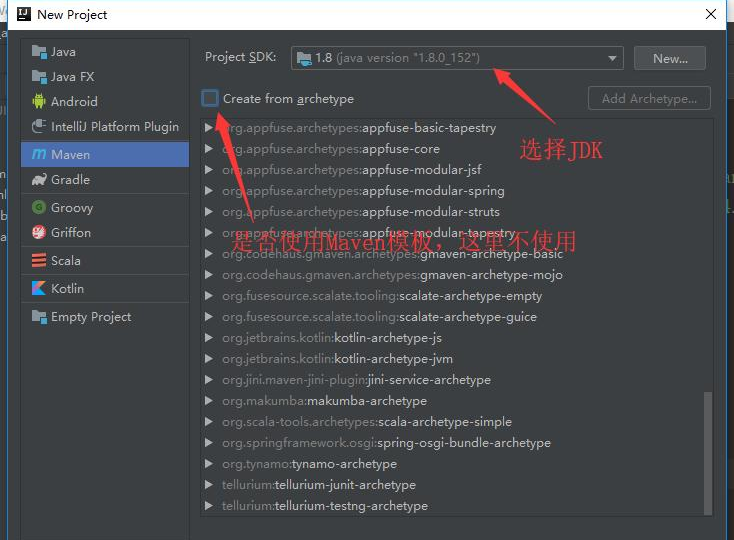Expand kotlin-archetype-js node
734x540 pixels.
(209, 337)
